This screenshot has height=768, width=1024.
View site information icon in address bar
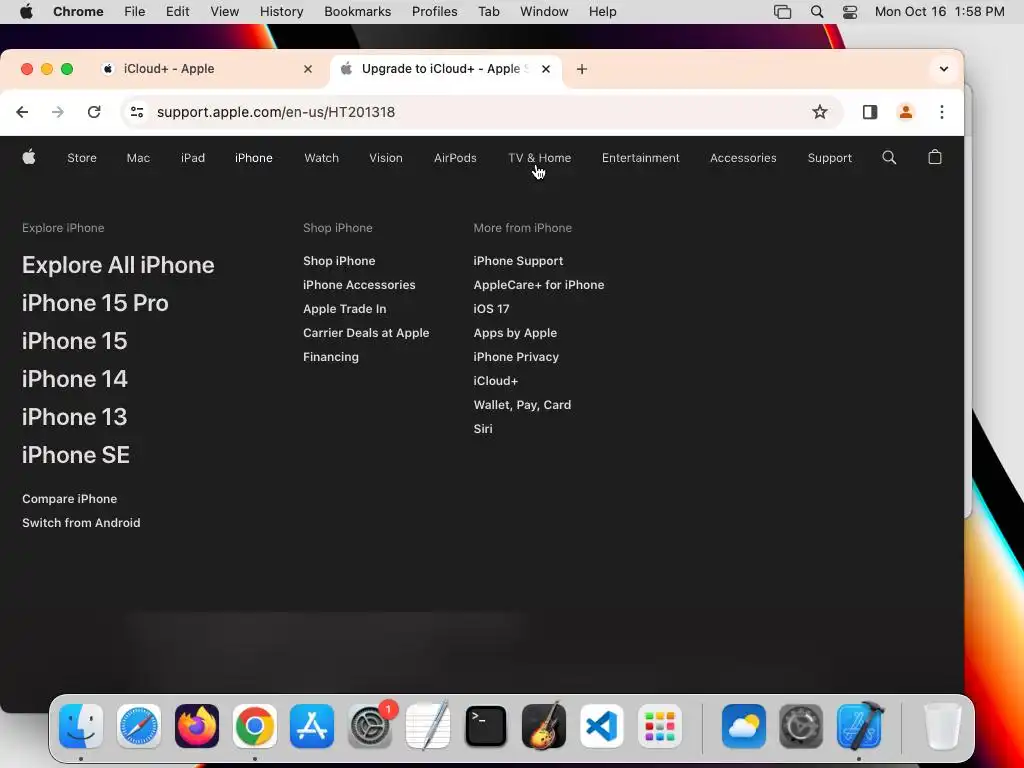tap(137, 112)
